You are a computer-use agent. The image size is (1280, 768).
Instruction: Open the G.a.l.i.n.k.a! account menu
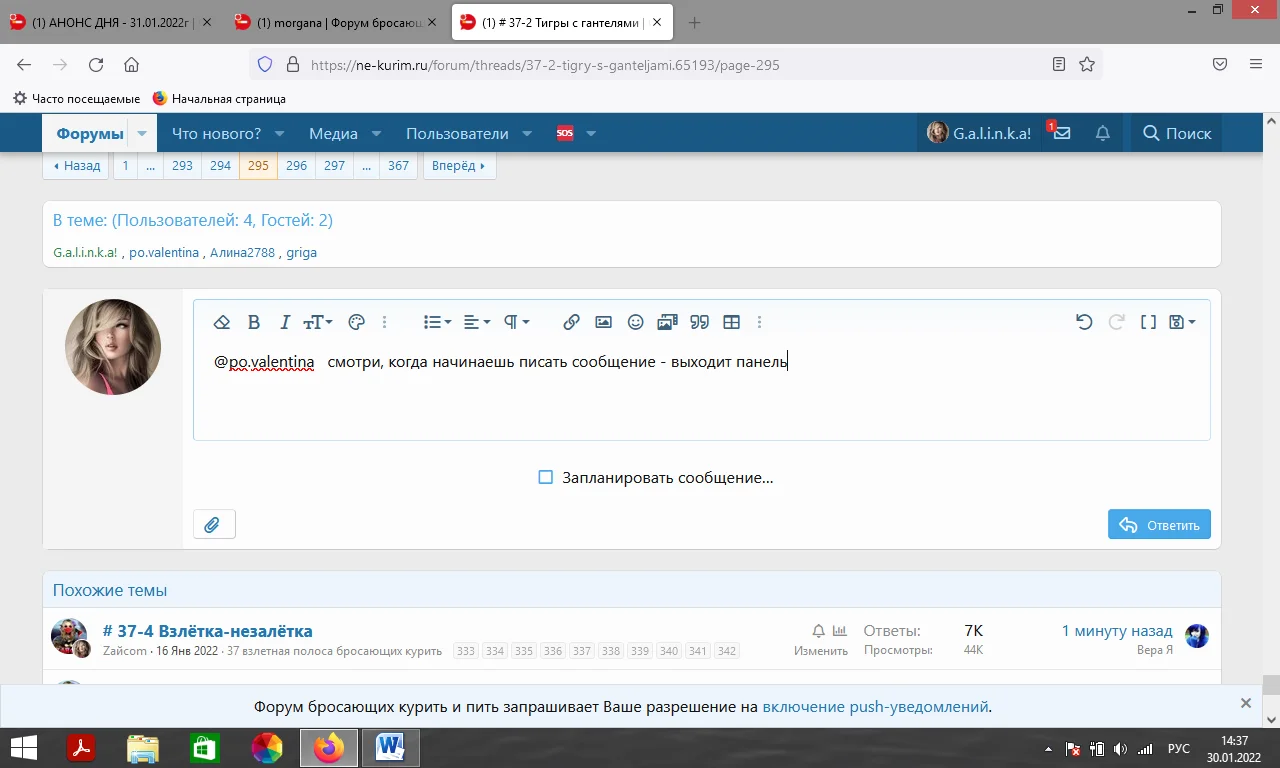click(x=979, y=133)
